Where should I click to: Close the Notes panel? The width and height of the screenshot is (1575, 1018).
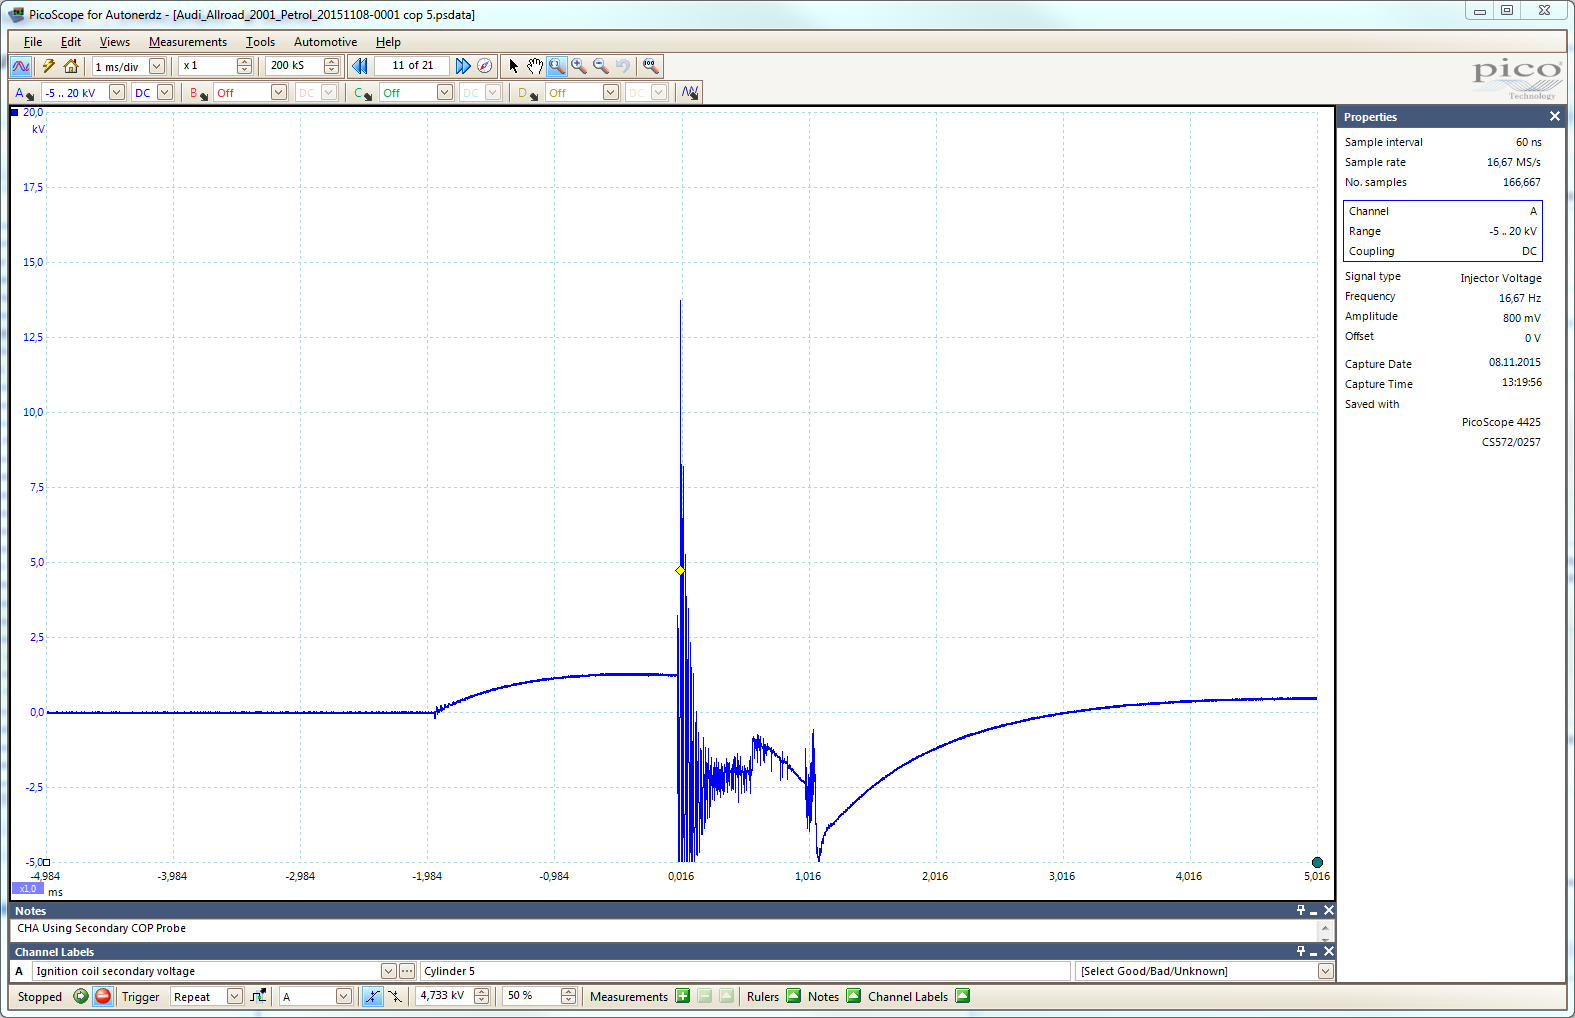pos(1329,910)
